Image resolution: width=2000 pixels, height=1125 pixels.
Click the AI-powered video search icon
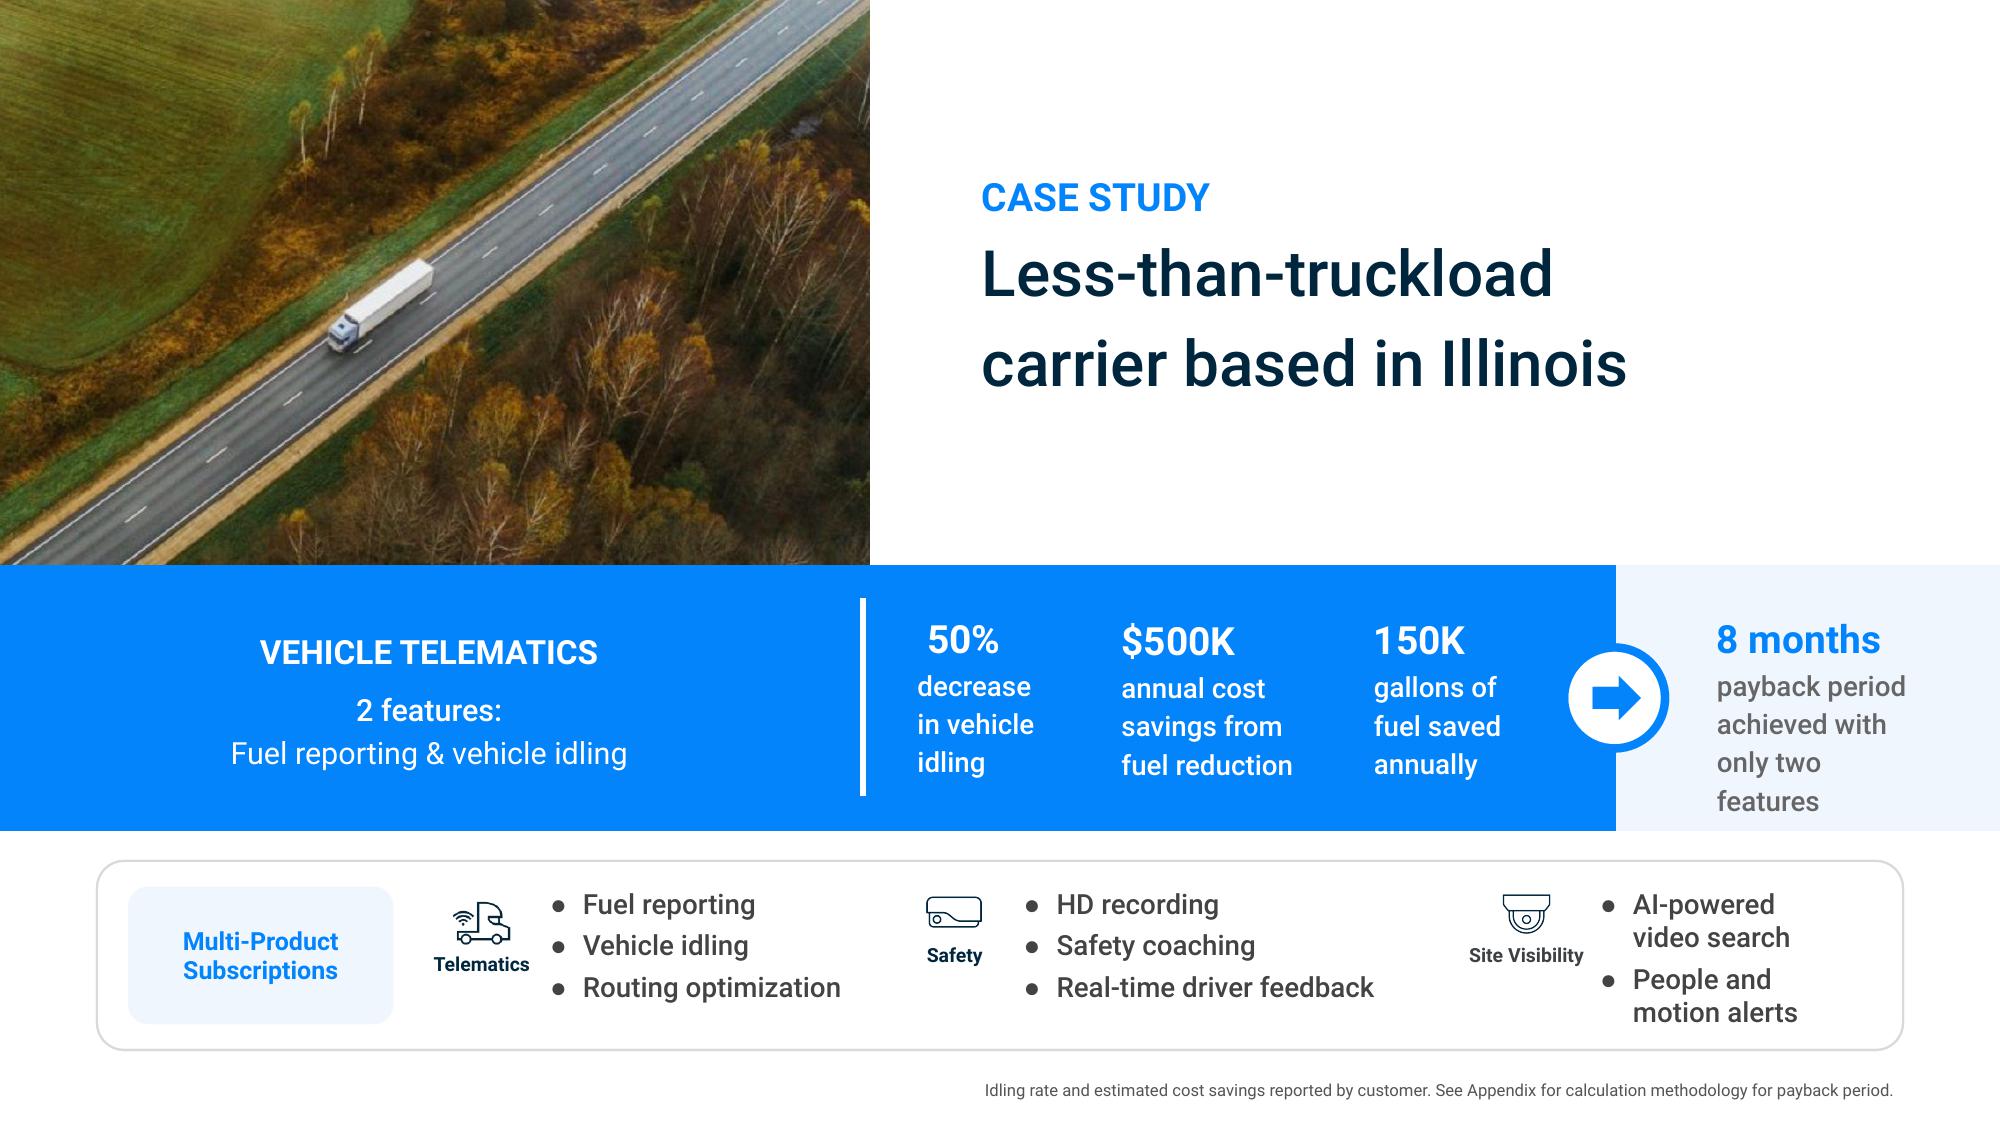pyautogui.click(x=1525, y=911)
